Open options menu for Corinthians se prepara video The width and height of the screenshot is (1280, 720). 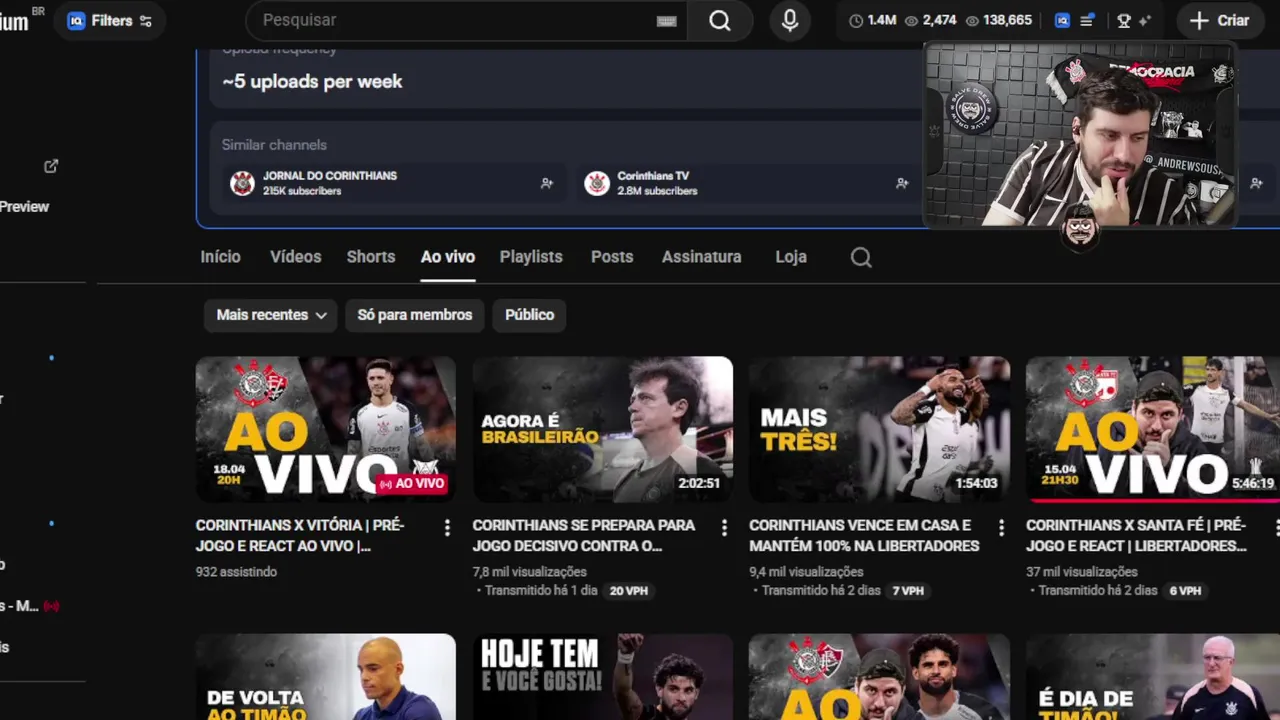click(724, 527)
